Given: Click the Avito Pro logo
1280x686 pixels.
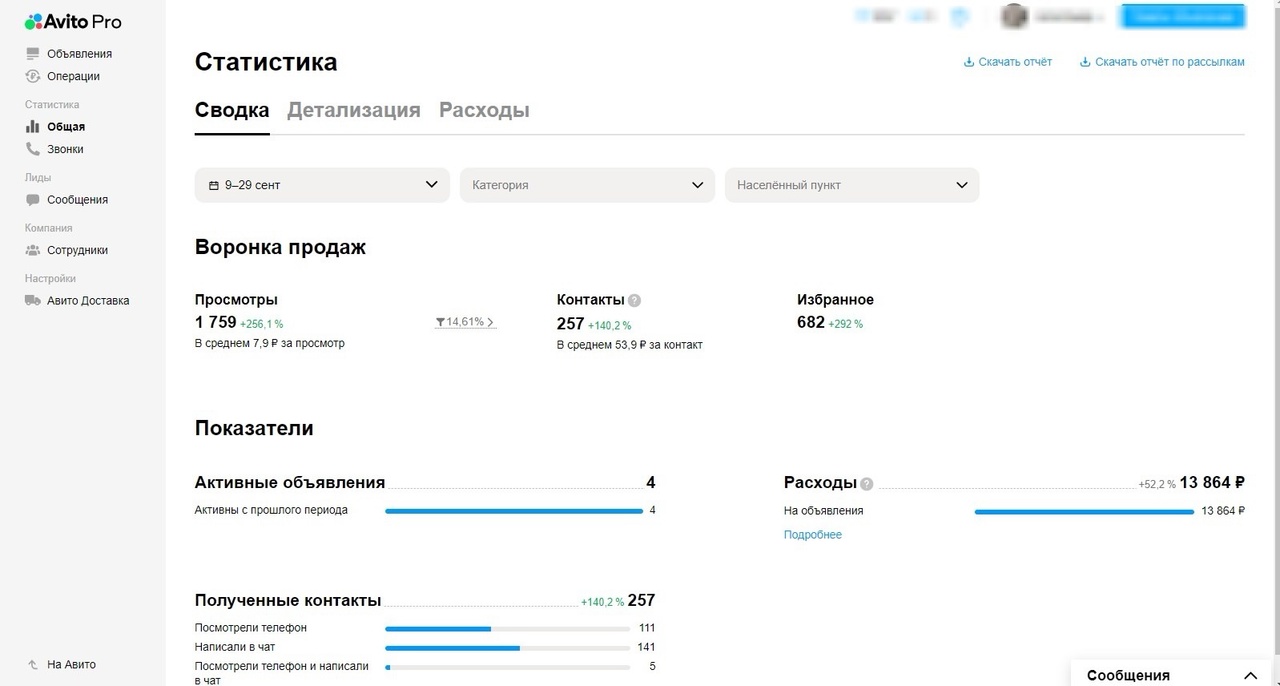Looking at the screenshot, I should (x=70, y=21).
